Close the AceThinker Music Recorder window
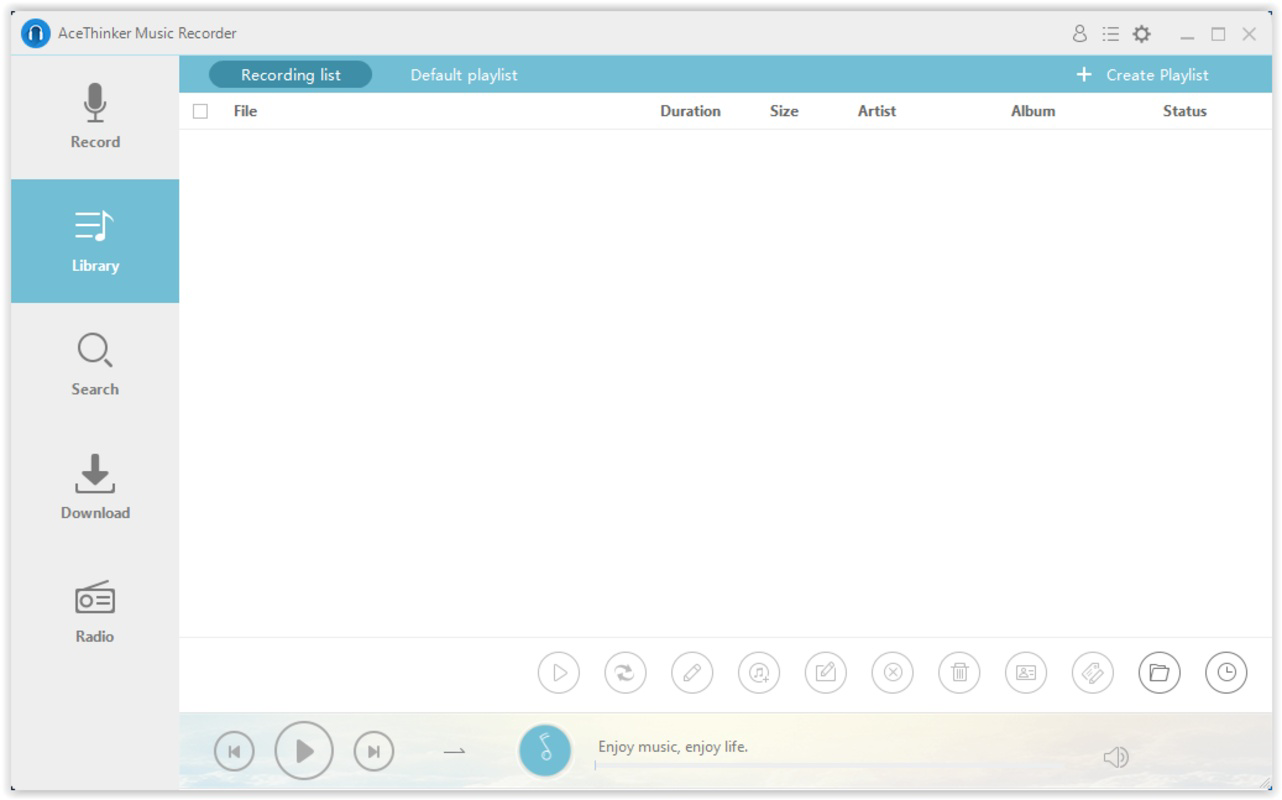1282x800 pixels. point(1249,35)
